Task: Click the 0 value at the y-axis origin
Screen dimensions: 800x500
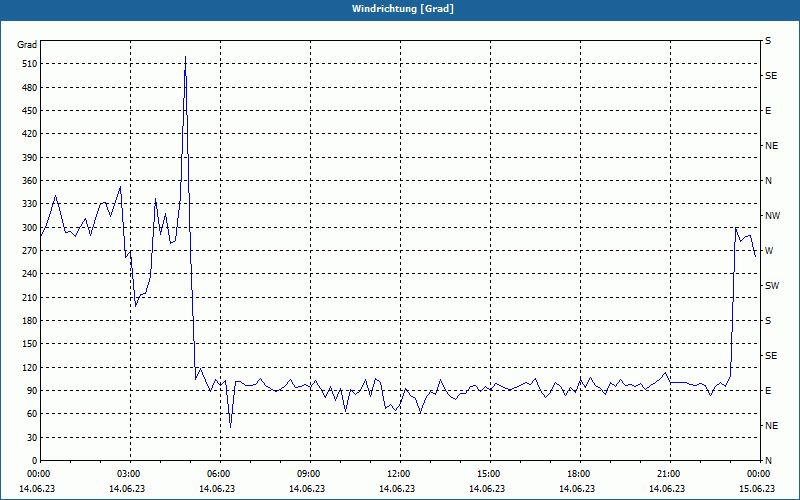Action: pyautogui.click(x=35, y=461)
